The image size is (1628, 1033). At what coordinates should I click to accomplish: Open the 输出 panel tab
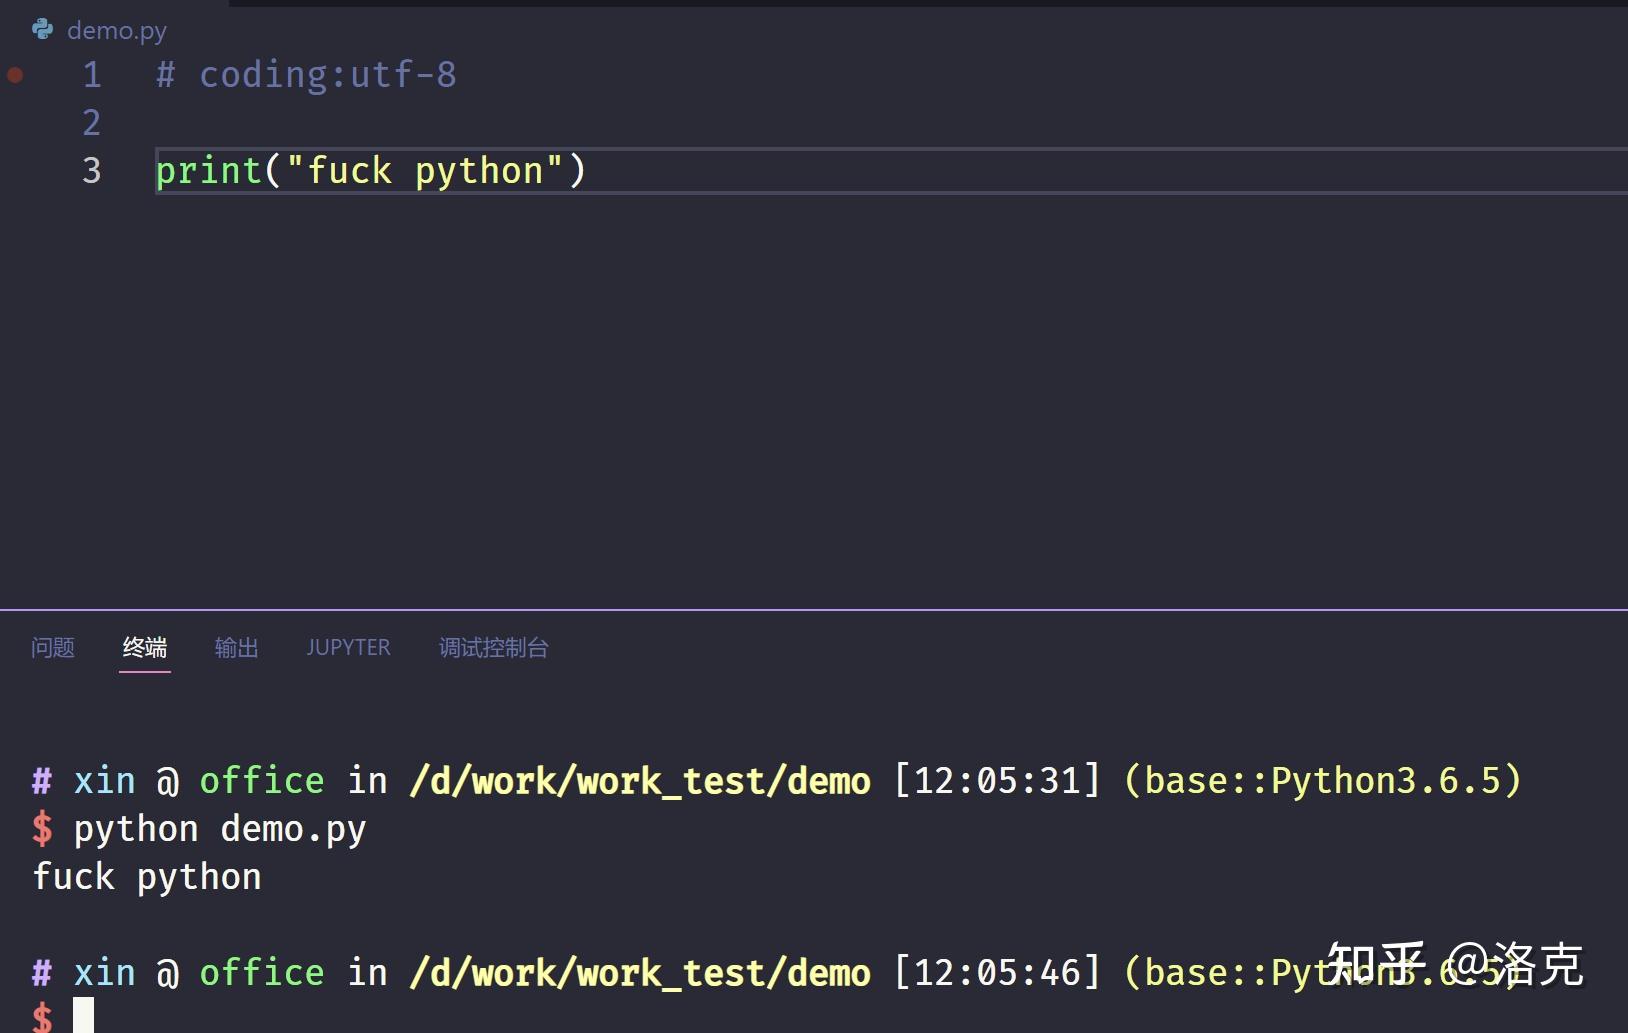[x=237, y=648]
